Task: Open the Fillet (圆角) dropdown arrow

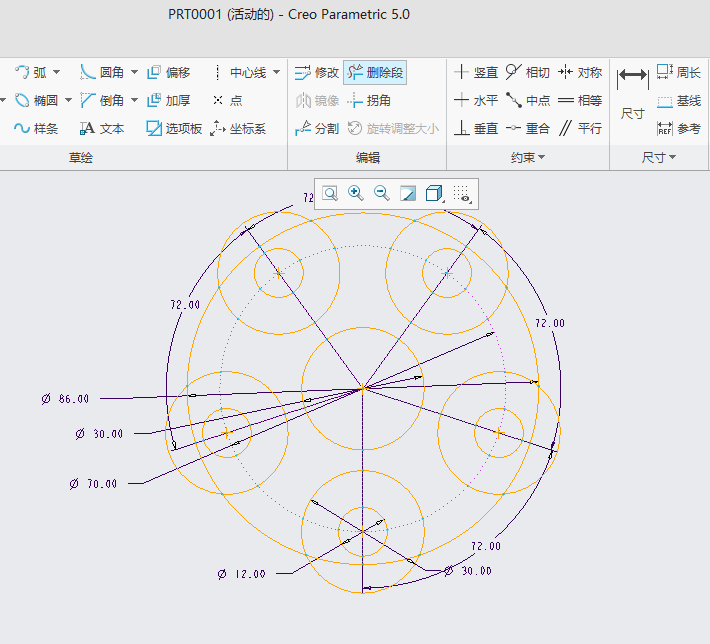Action: (134, 72)
